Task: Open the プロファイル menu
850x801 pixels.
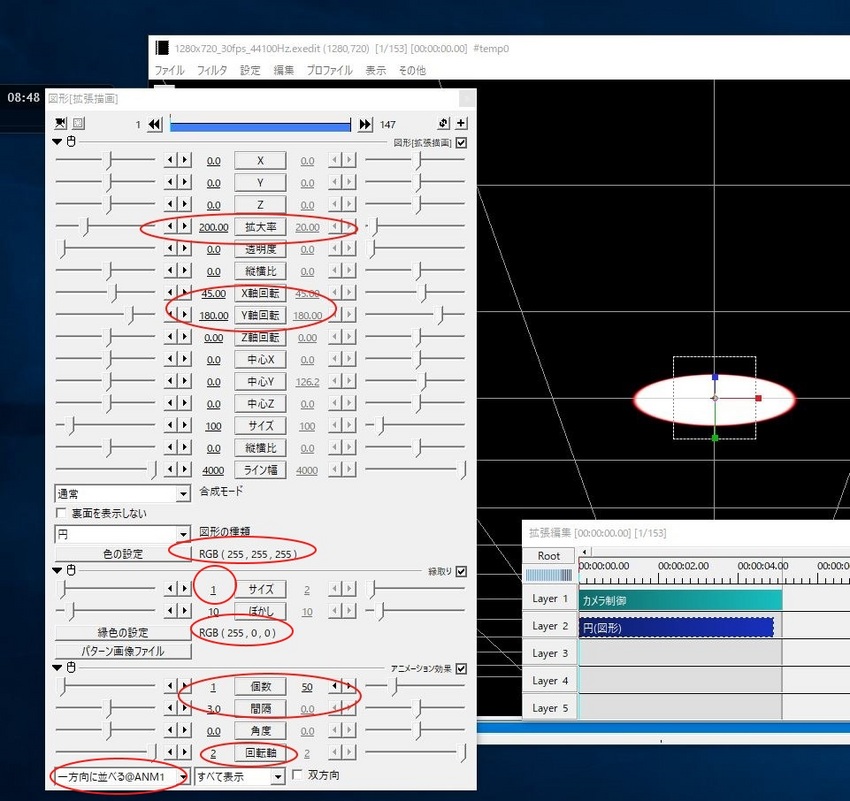Action: (330, 70)
